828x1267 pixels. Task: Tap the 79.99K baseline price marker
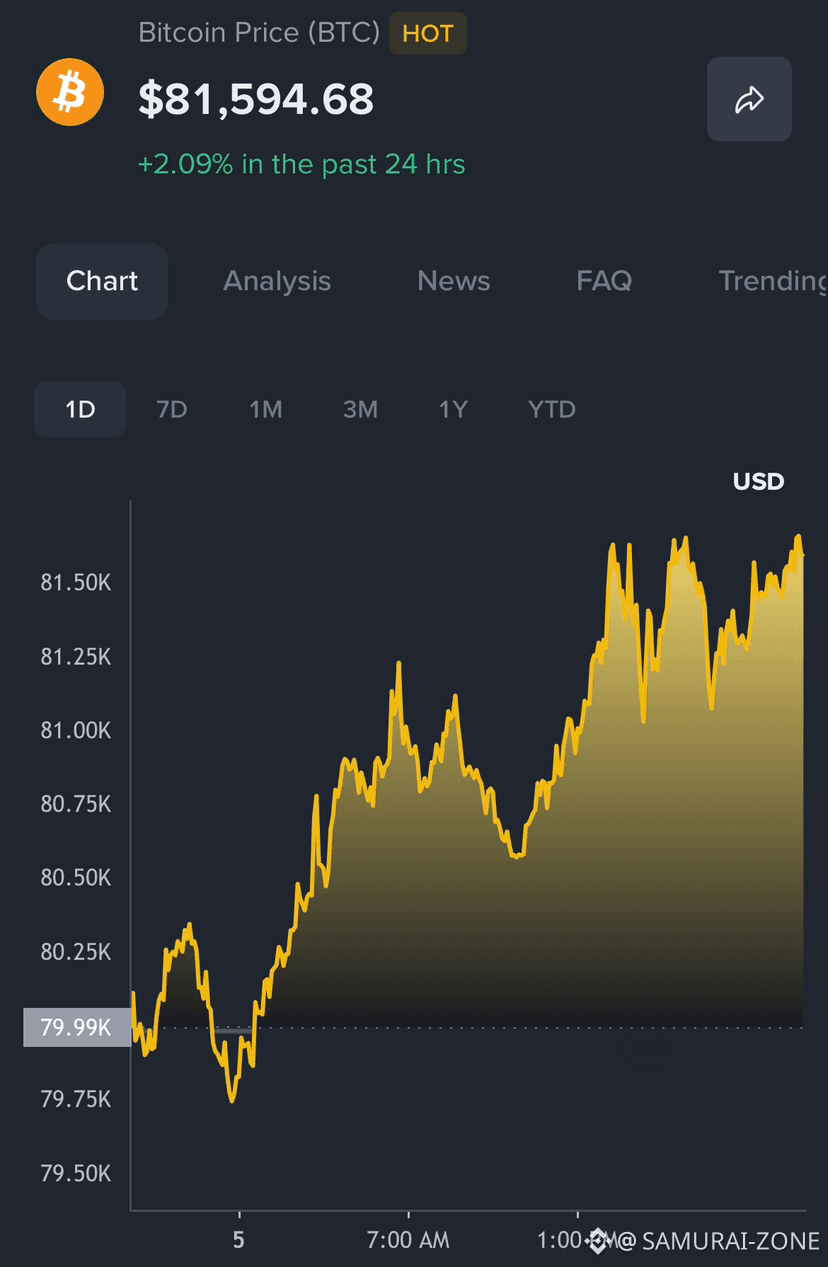coord(77,1027)
